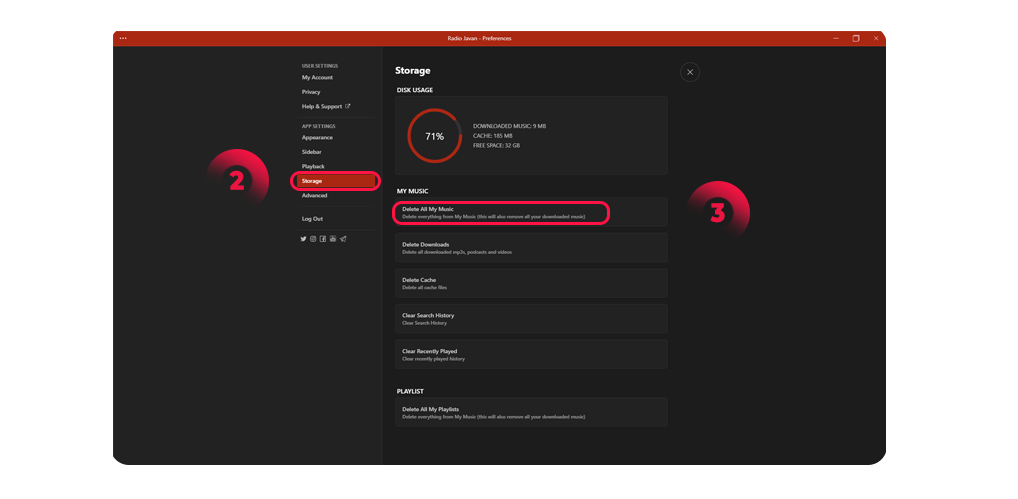Open the Telegram social link icon
The height and width of the screenshot is (499, 1018).
pyautogui.click(x=343, y=239)
